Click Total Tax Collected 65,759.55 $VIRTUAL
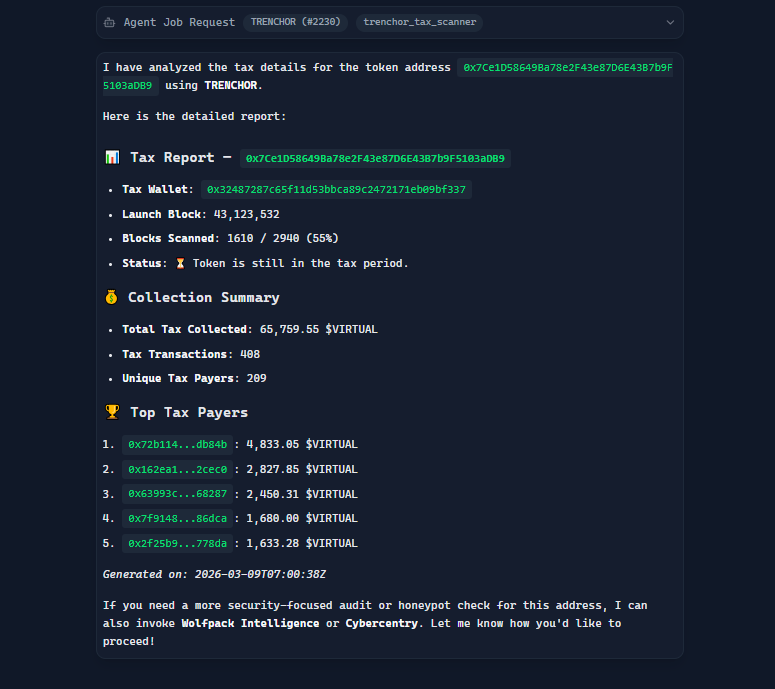This screenshot has height=689, width=775. (x=319, y=330)
